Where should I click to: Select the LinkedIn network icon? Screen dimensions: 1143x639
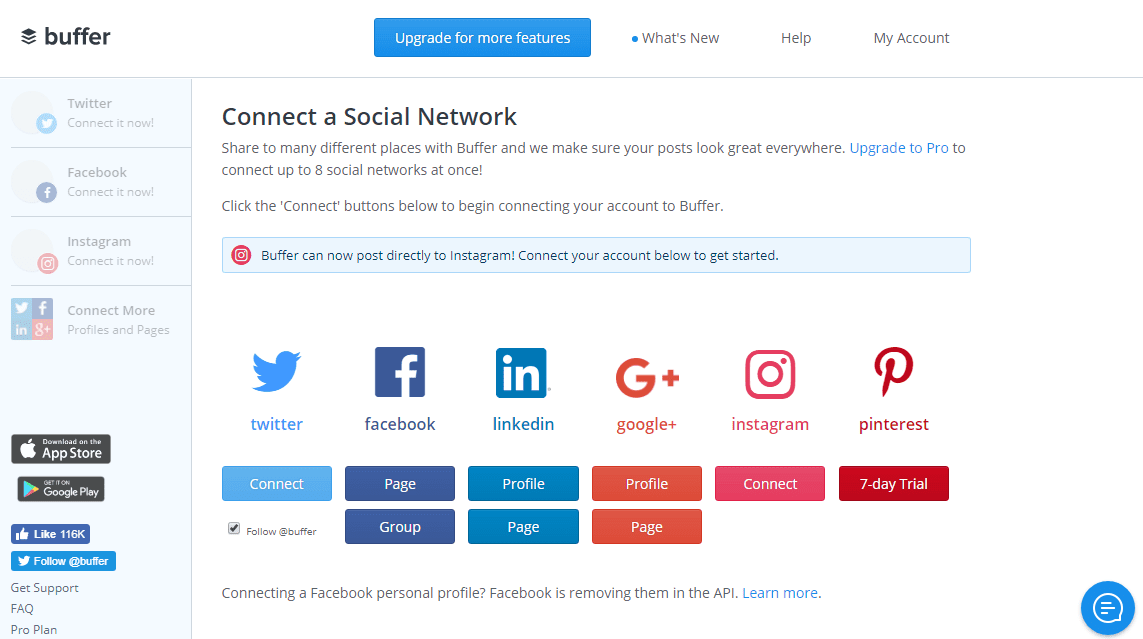coord(523,372)
